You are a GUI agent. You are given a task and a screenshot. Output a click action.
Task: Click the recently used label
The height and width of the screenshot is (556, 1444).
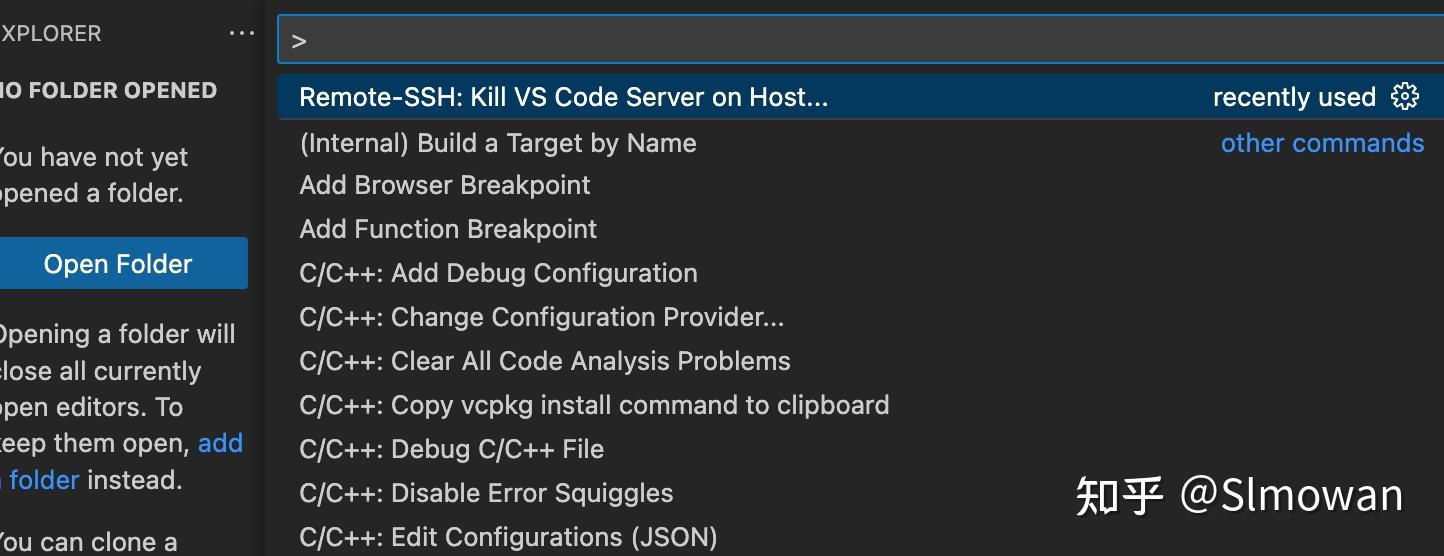click(1294, 97)
